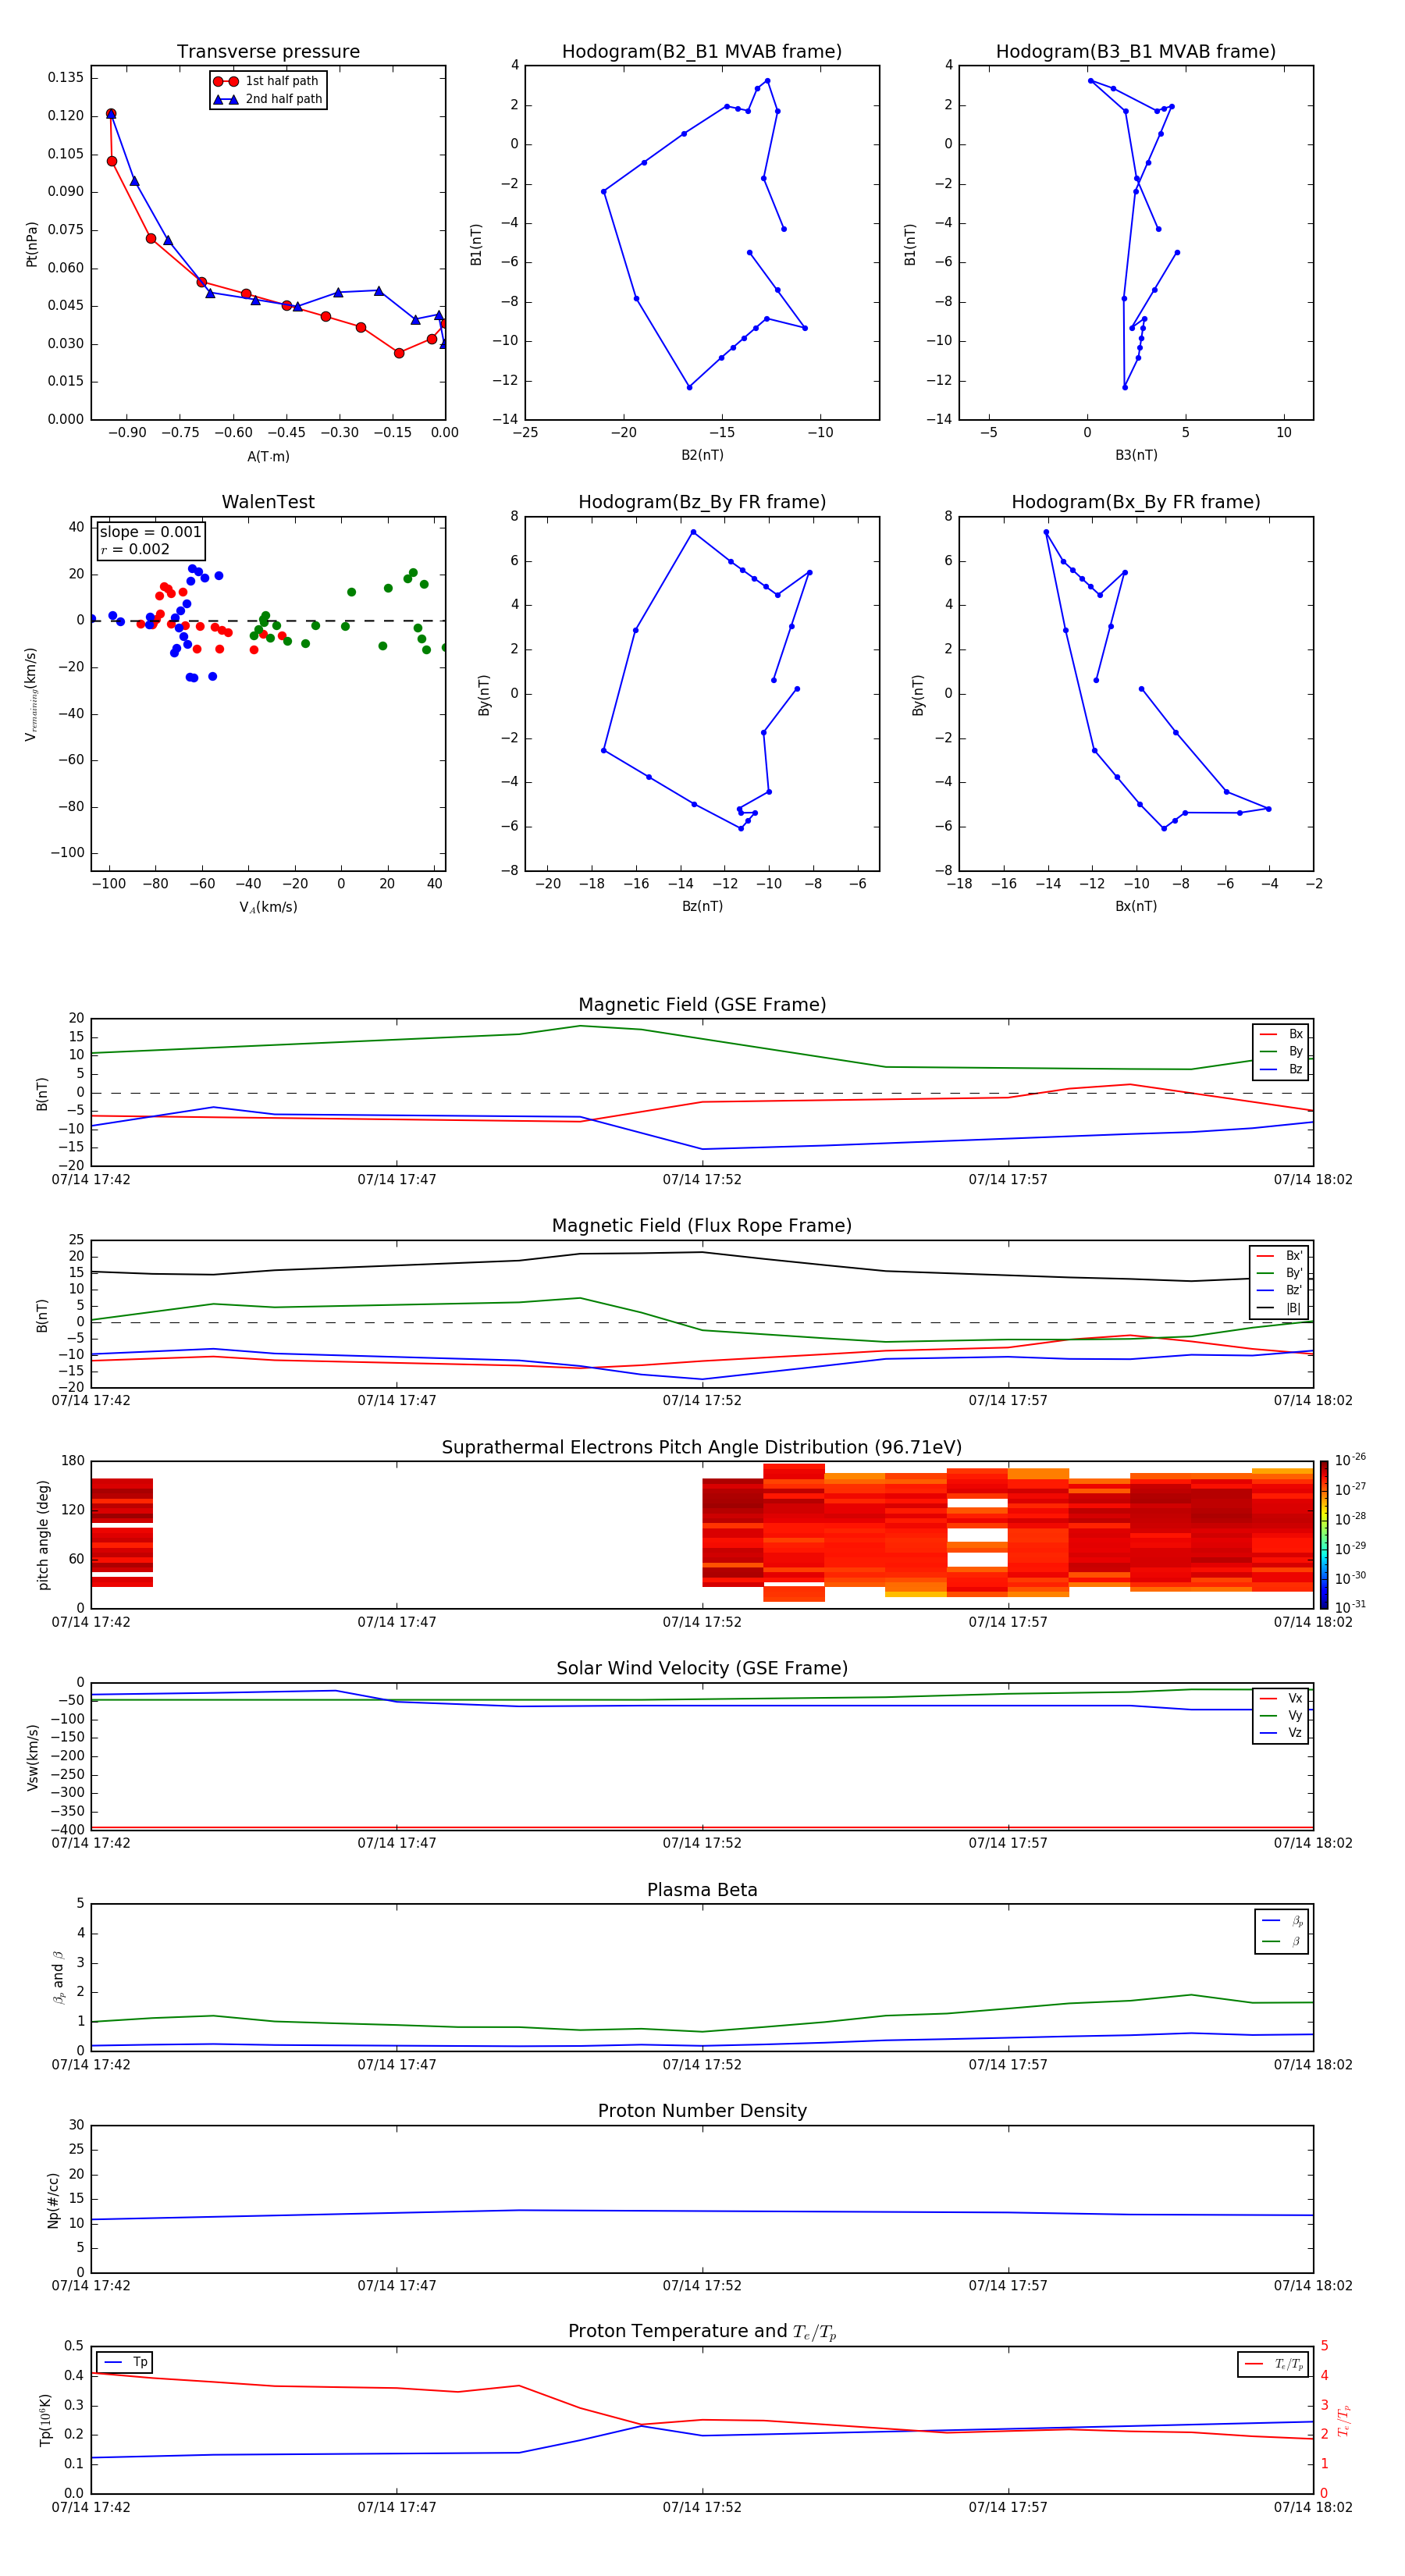
Task: Click the "Magnetic Field (Flux Rope Frame)" title
Action: pyautogui.click(x=702, y=1226)
